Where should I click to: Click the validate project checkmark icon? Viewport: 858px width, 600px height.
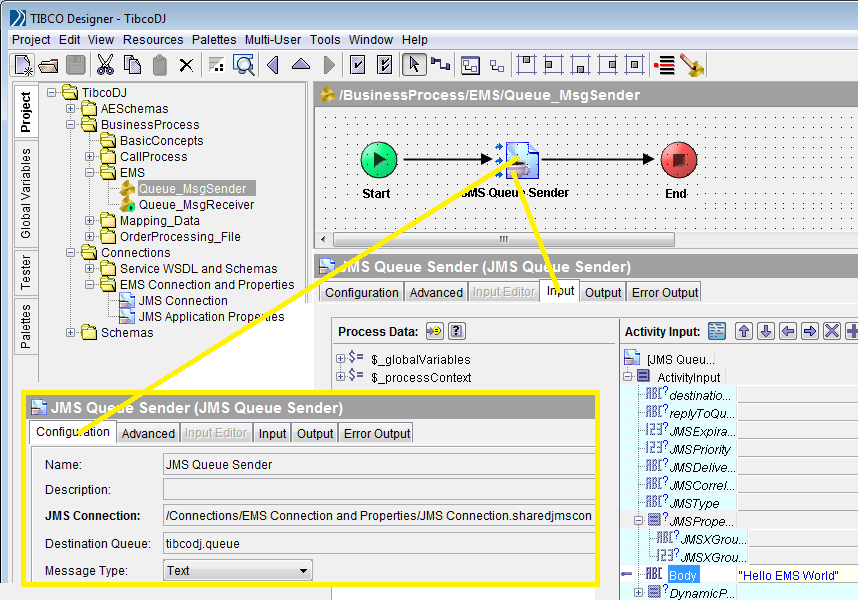pyautogui.click(x=357, y=63)
